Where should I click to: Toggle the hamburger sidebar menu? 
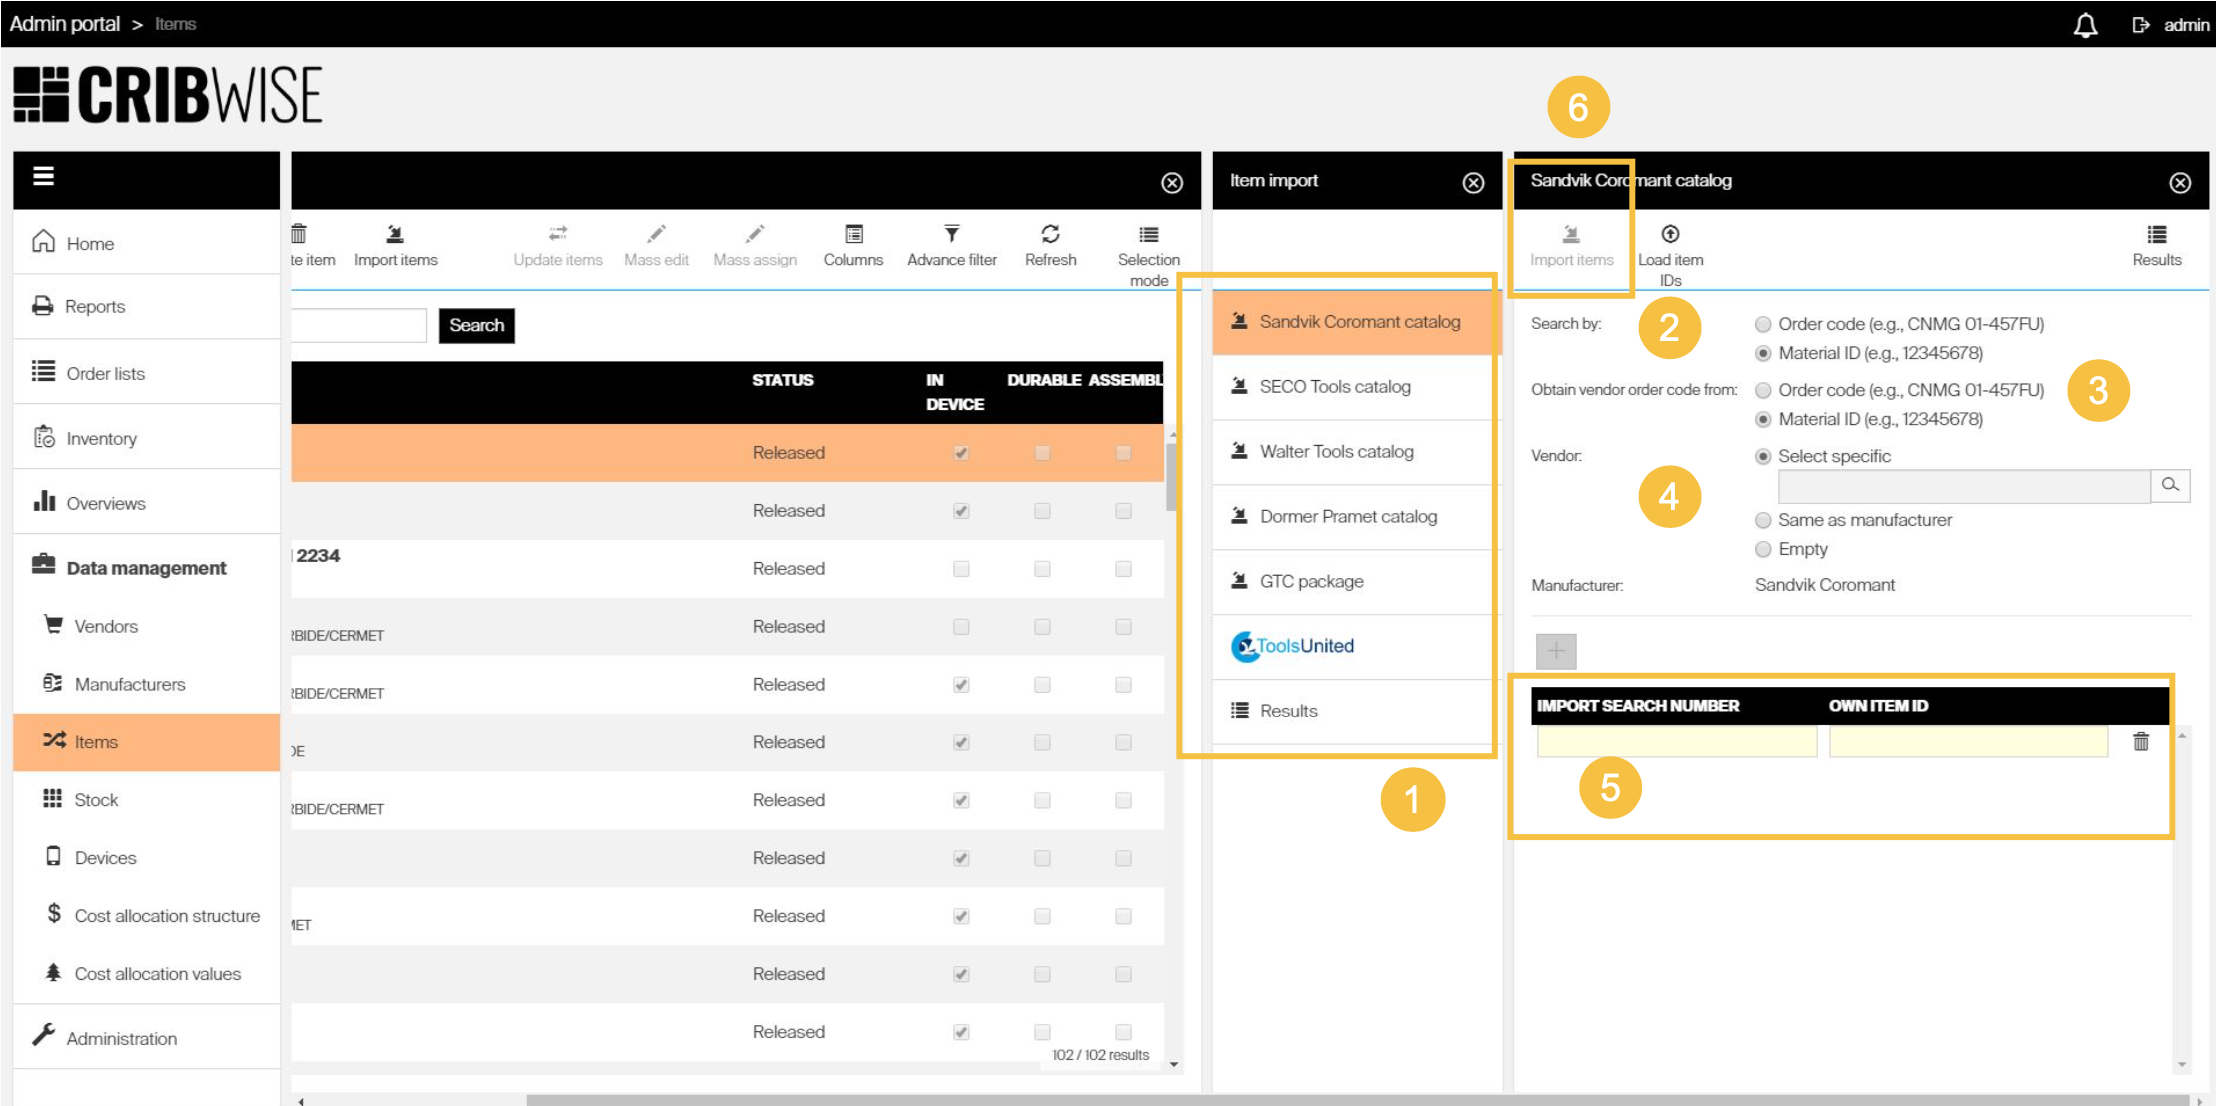point(43,176)
